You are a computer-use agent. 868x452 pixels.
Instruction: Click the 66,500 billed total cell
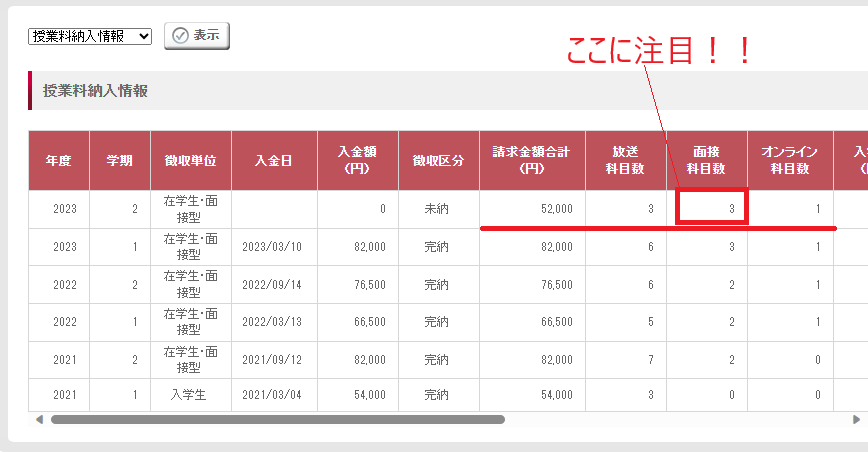(532, 322)
